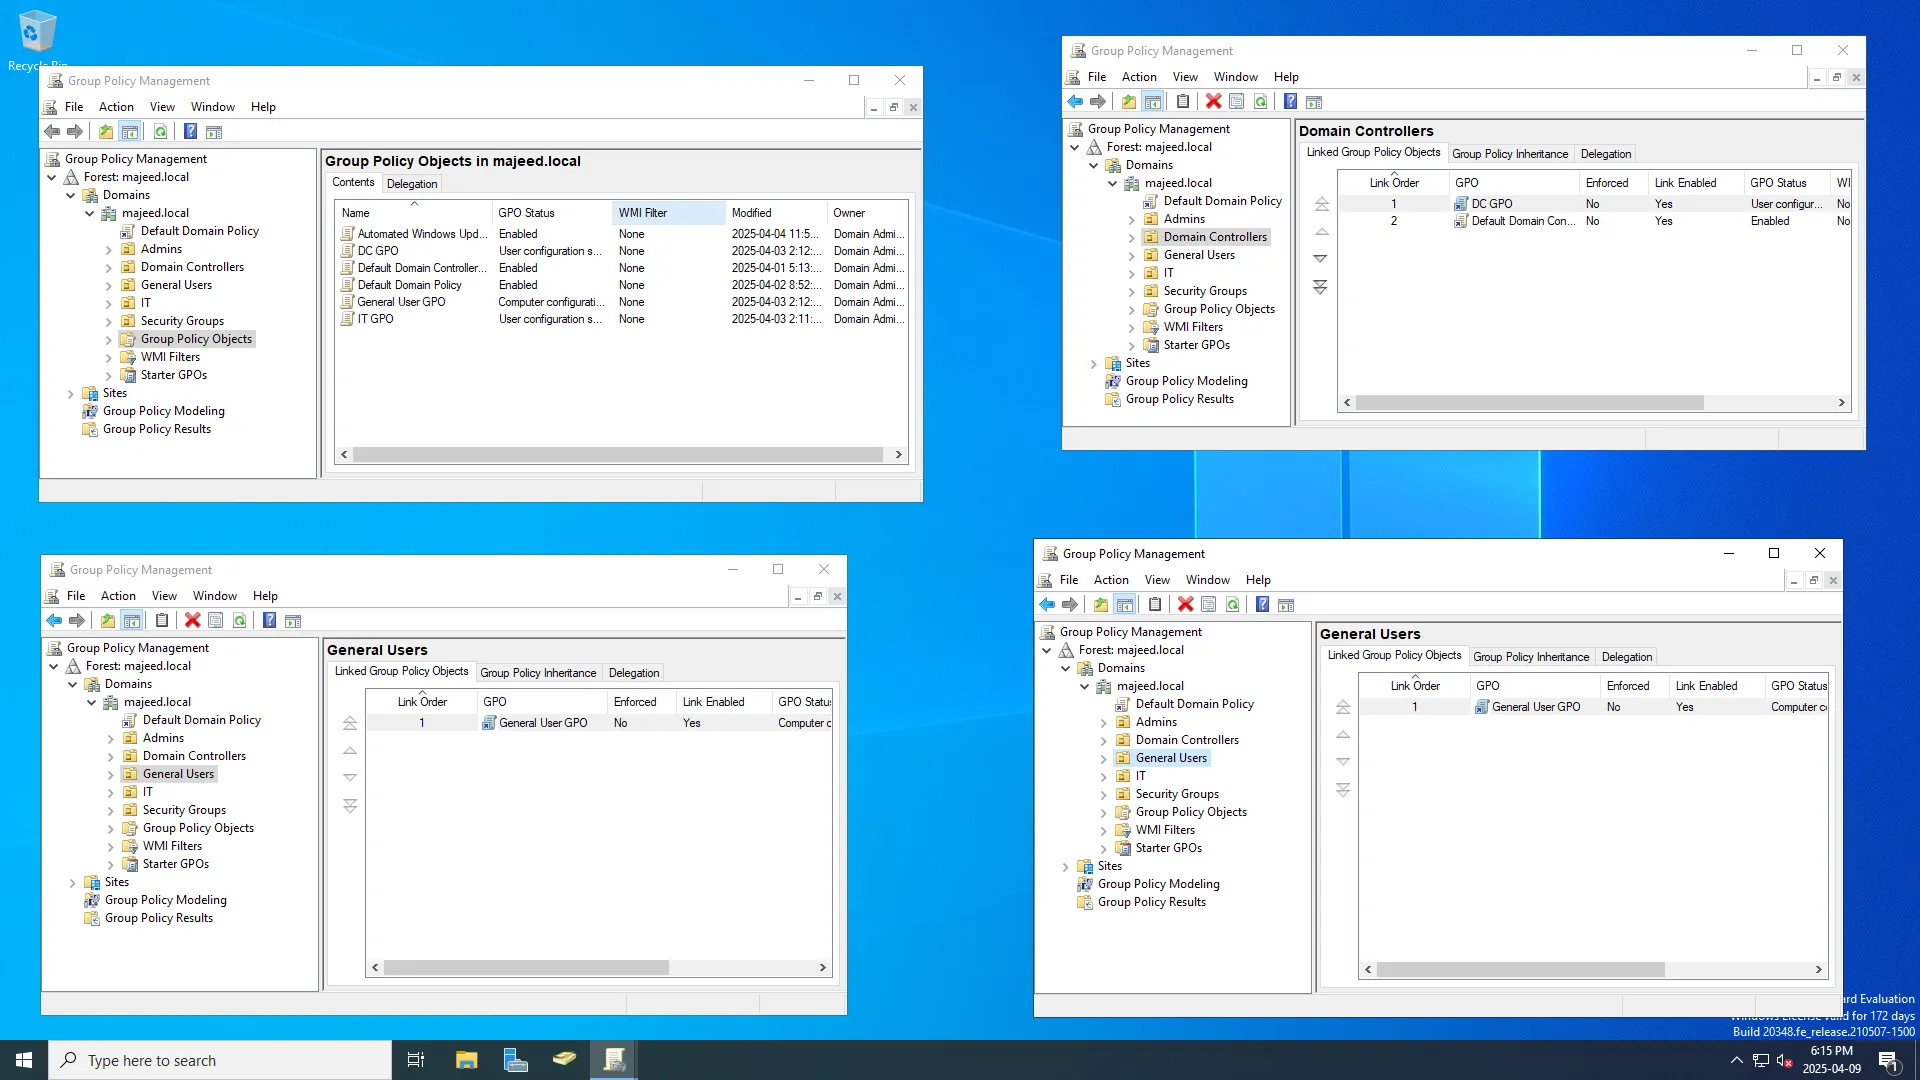Viewport: 1920px width, 1080px height.
Task: Toggle Show/Hide Console Tree in top-left window
Action: pyautogui.click(x=130, y=132)
